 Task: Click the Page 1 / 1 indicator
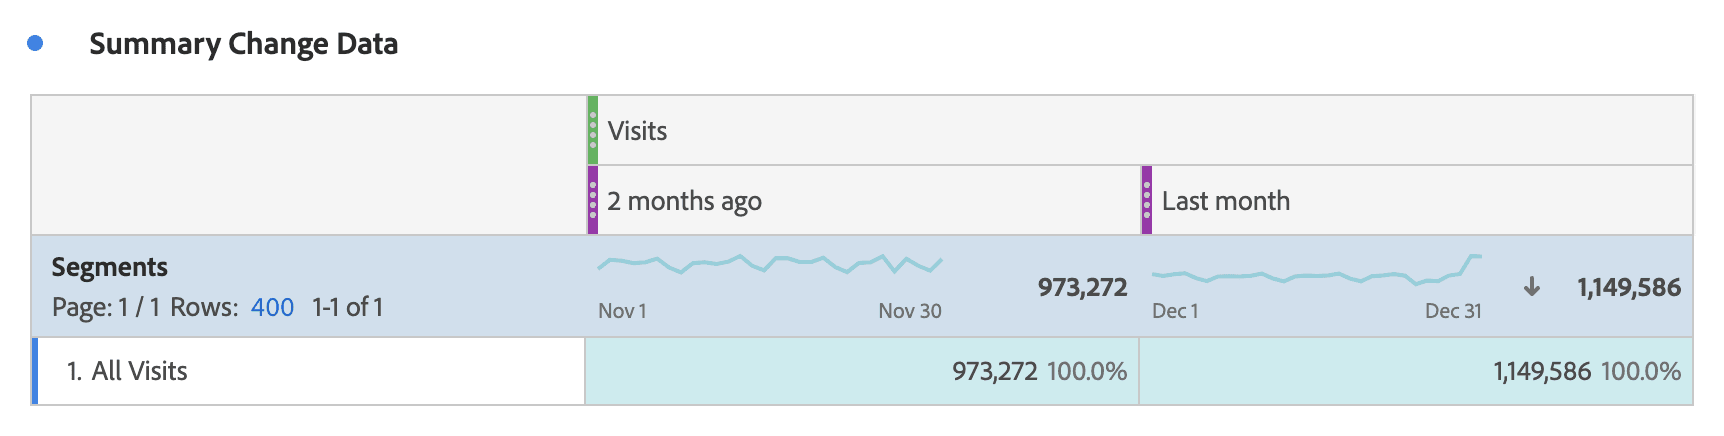click(106, 307)
